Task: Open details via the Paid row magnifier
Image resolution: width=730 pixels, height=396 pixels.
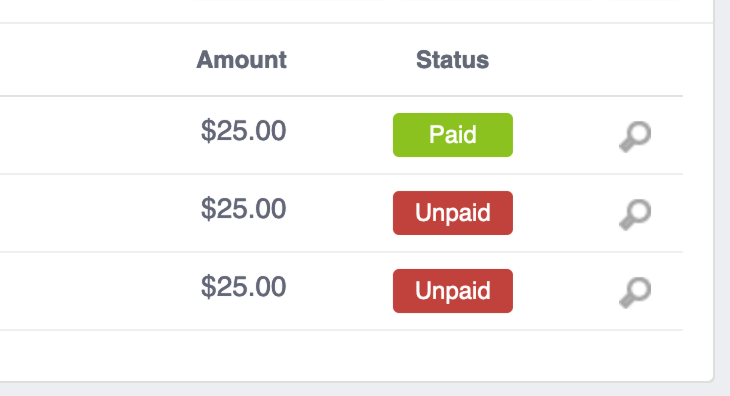Action: tap(635, 136)
